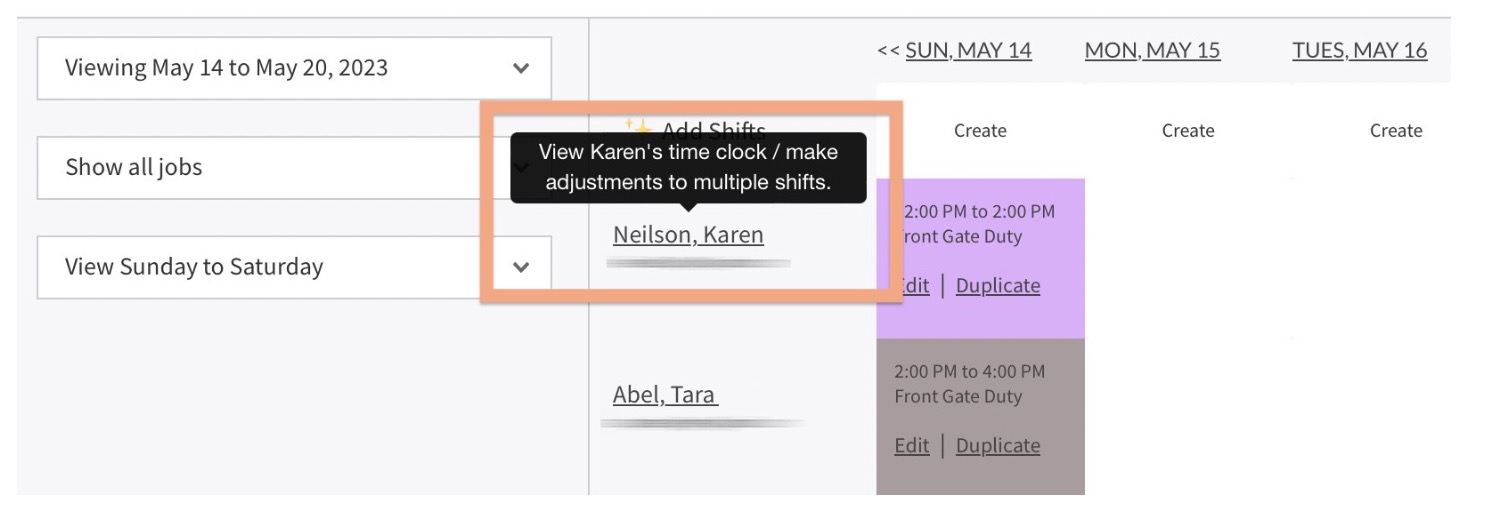Go to previous week using << arrows
Screen dimensions: 1512x518
tap(889, 50)
